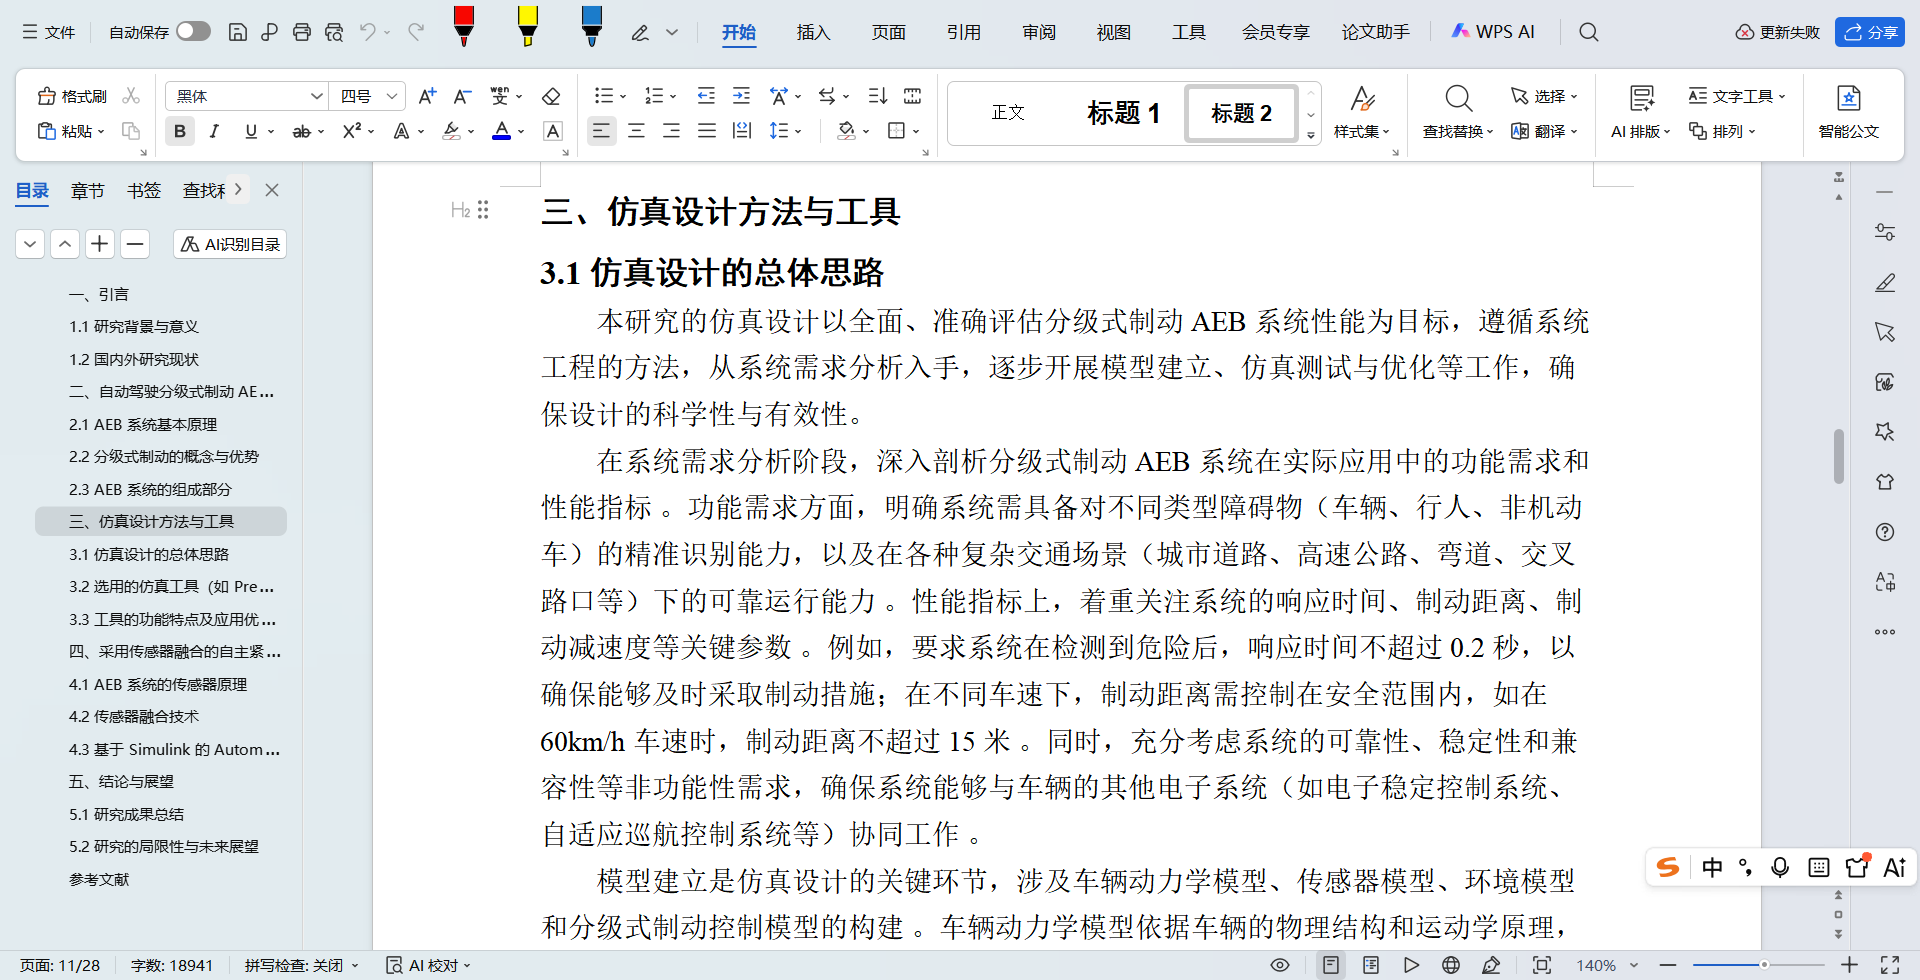The image size is (1920, 980).
Task: Toggle center alignment
Action: [636, 131]
